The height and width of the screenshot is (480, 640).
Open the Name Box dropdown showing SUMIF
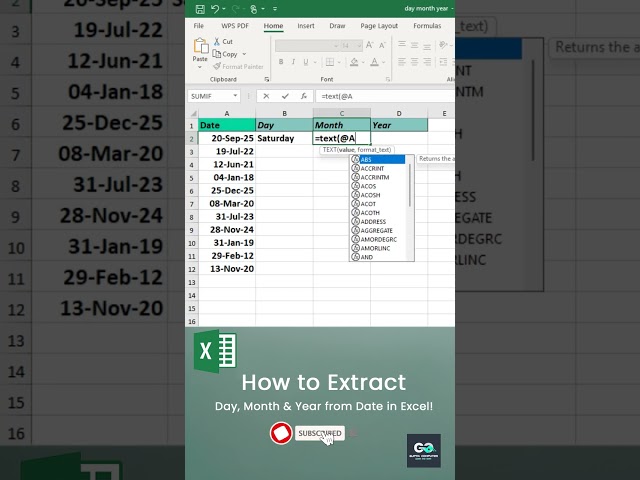click(x=235, y=96)
